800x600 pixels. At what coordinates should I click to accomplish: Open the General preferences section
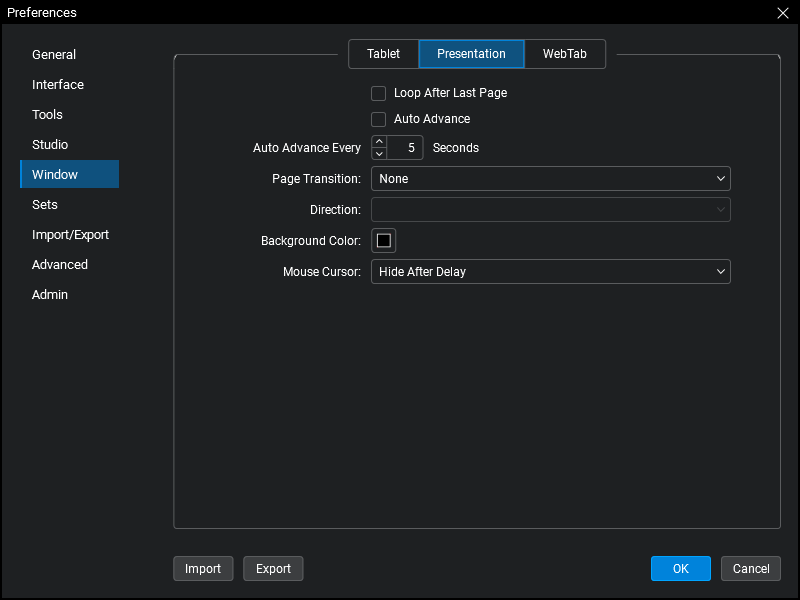(54, 55)
